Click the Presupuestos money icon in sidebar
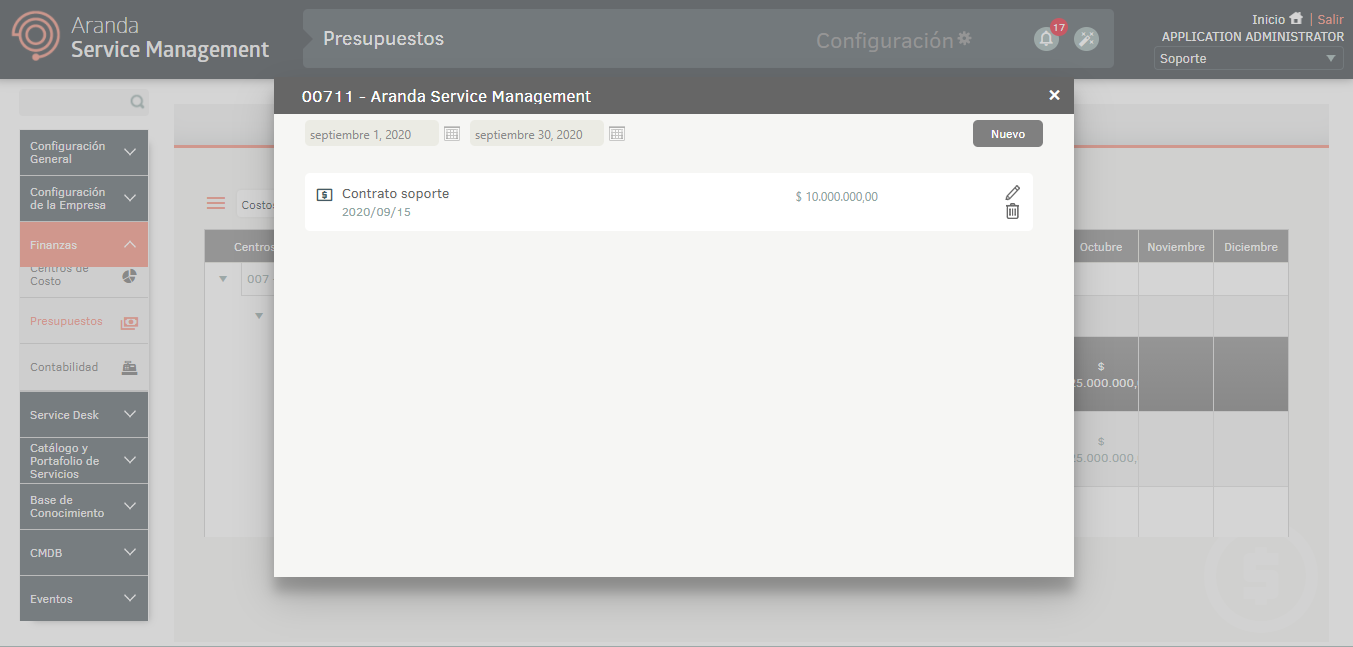The width and height of the screenshot is (1353, 647). [x=129, y=323]
